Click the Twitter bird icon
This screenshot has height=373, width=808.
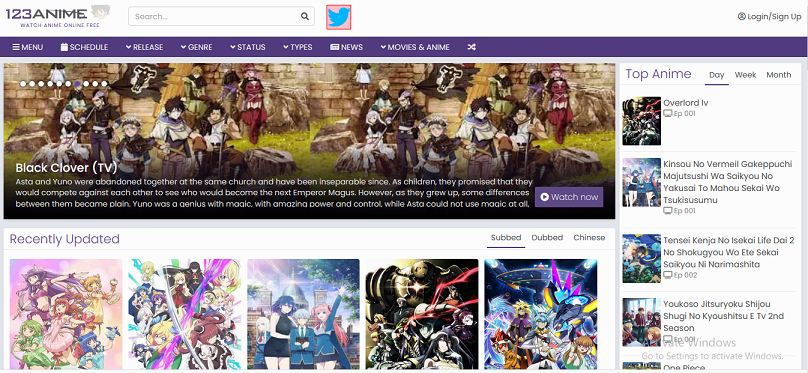click(339, 17)
